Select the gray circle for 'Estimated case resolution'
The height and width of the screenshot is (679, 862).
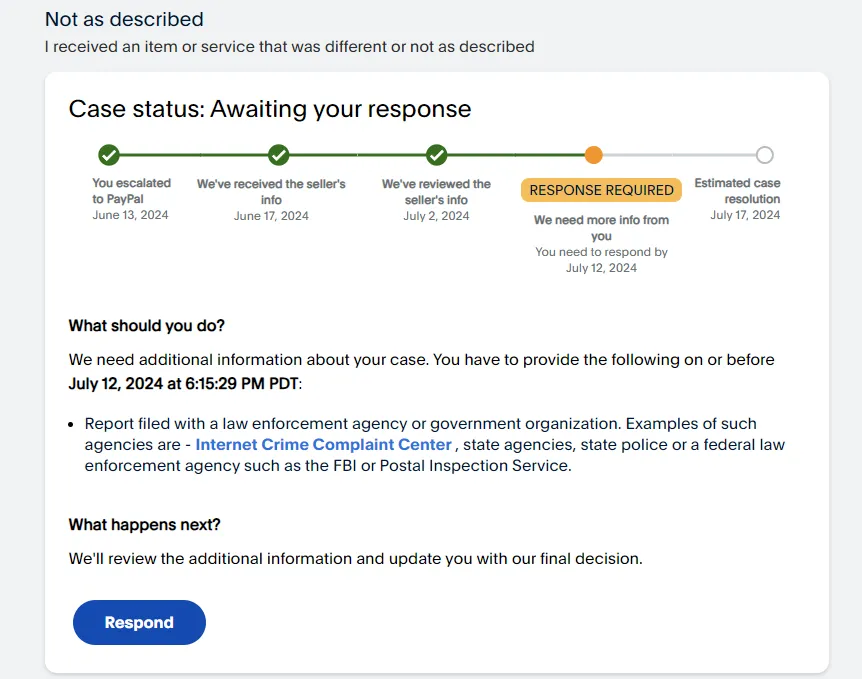coord(764,155)
